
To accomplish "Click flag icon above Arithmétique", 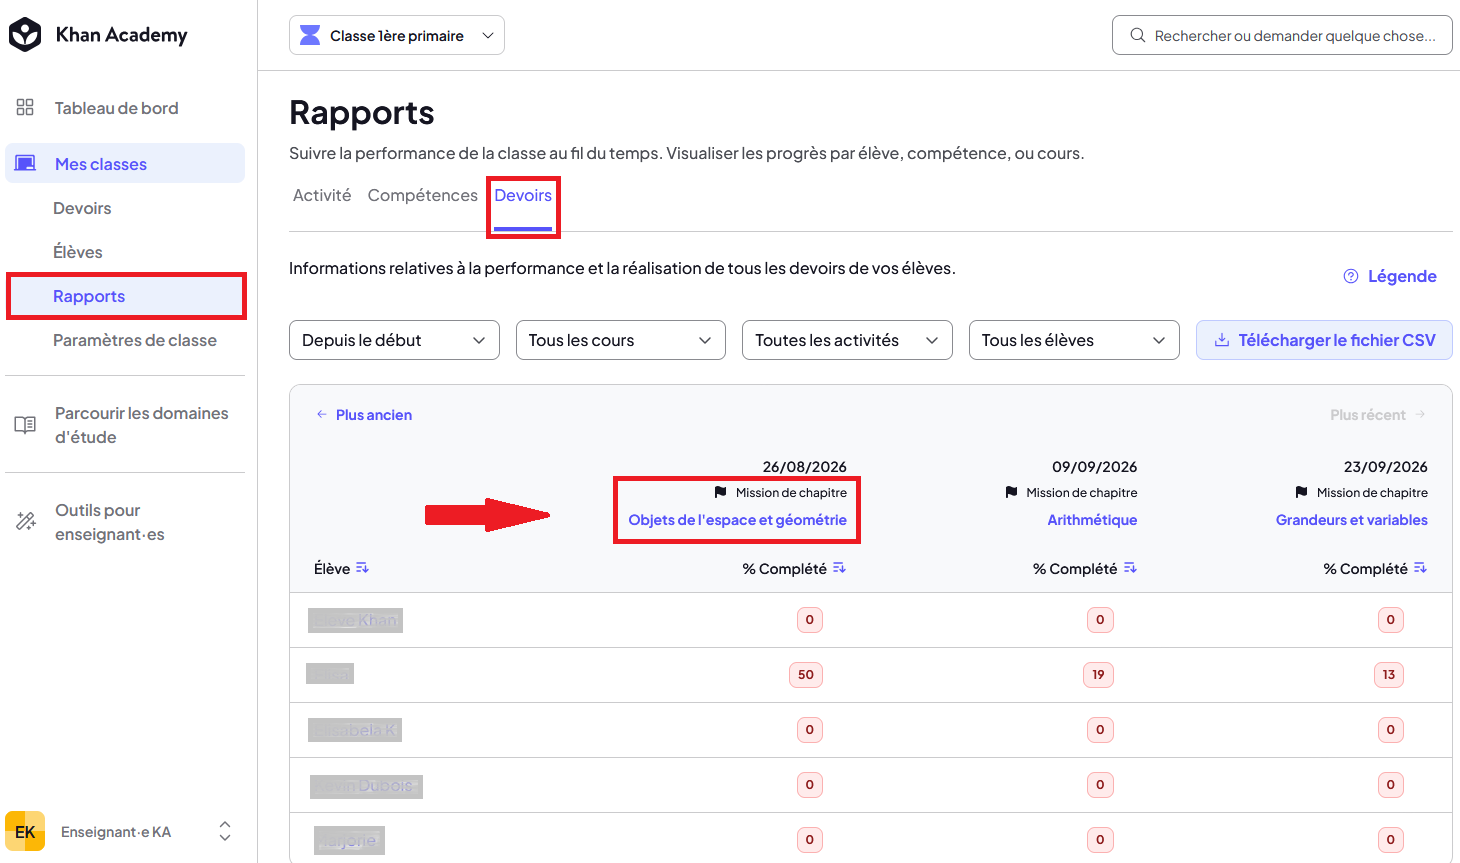I will click(x=1011, y=492).
